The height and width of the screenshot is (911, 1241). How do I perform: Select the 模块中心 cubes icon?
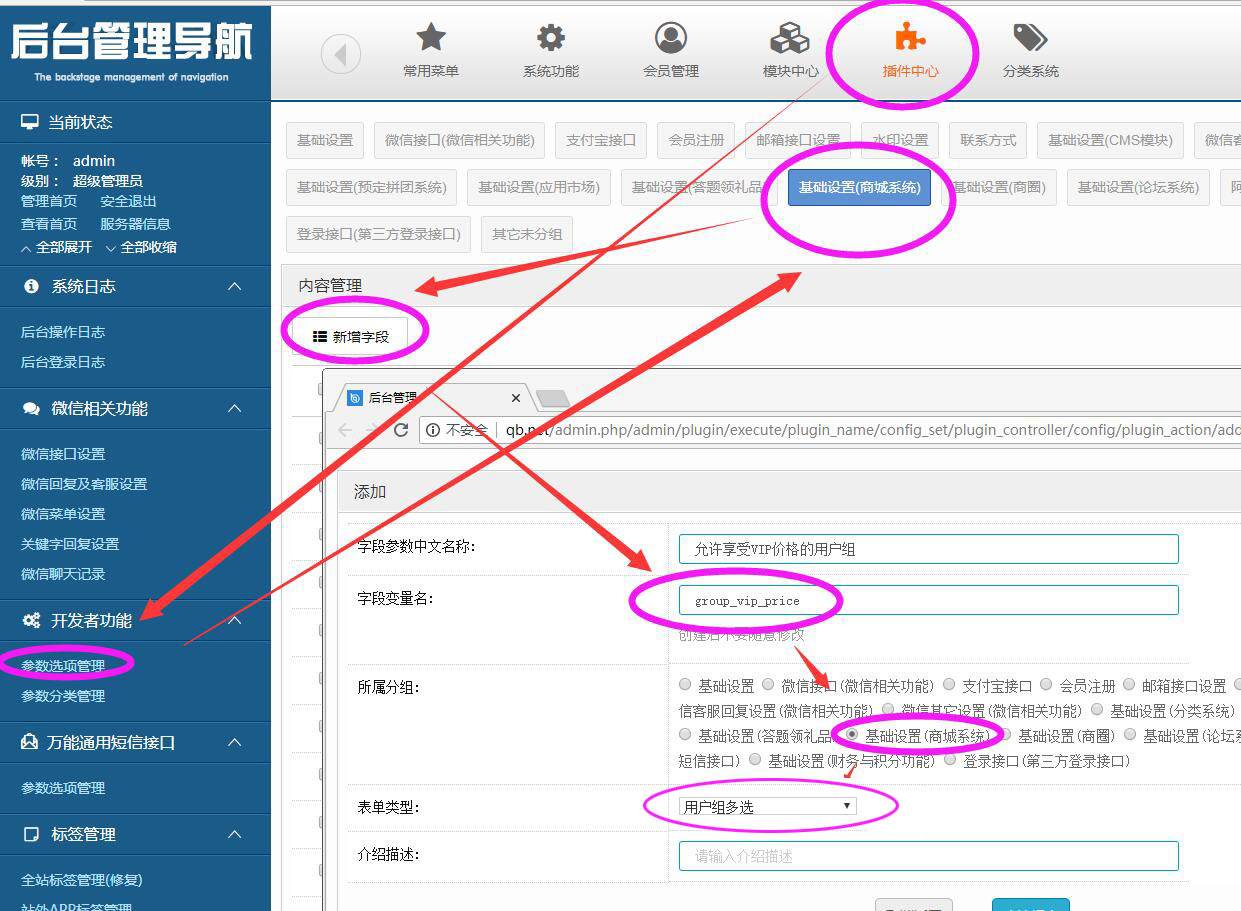click(790, 38)
